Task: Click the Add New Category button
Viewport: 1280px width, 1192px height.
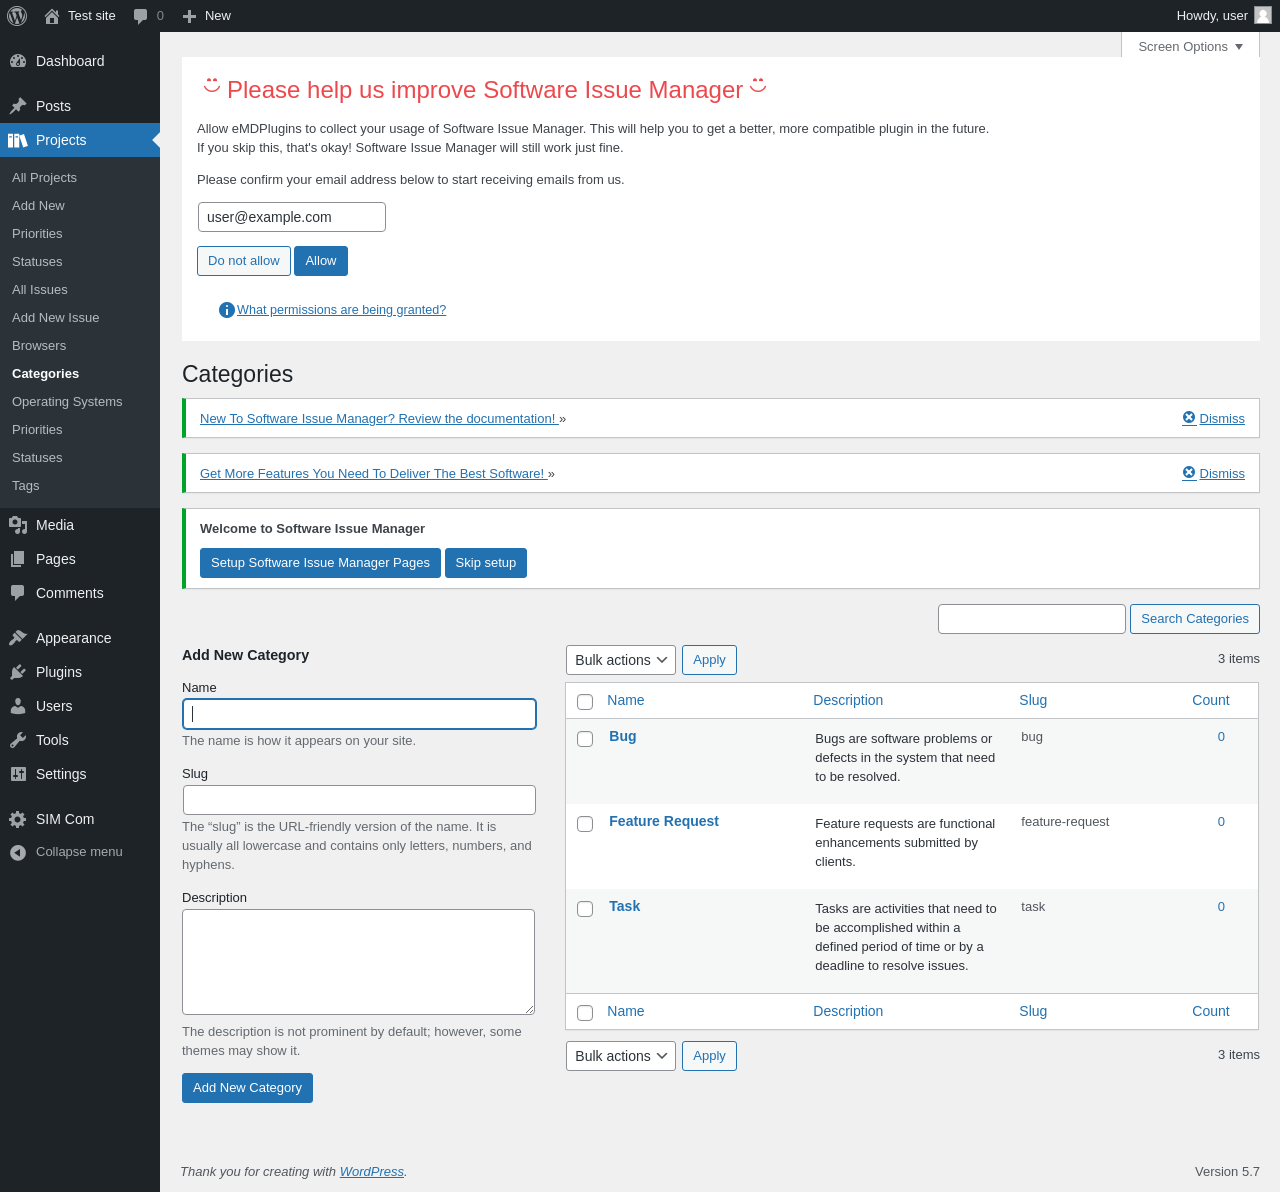Action: pos(247,1088)
